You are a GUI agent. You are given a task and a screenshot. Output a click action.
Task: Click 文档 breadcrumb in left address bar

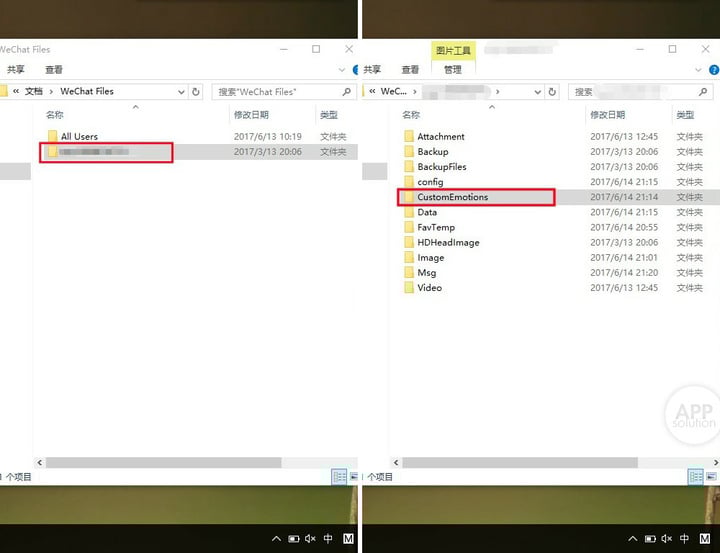[34, 91]
